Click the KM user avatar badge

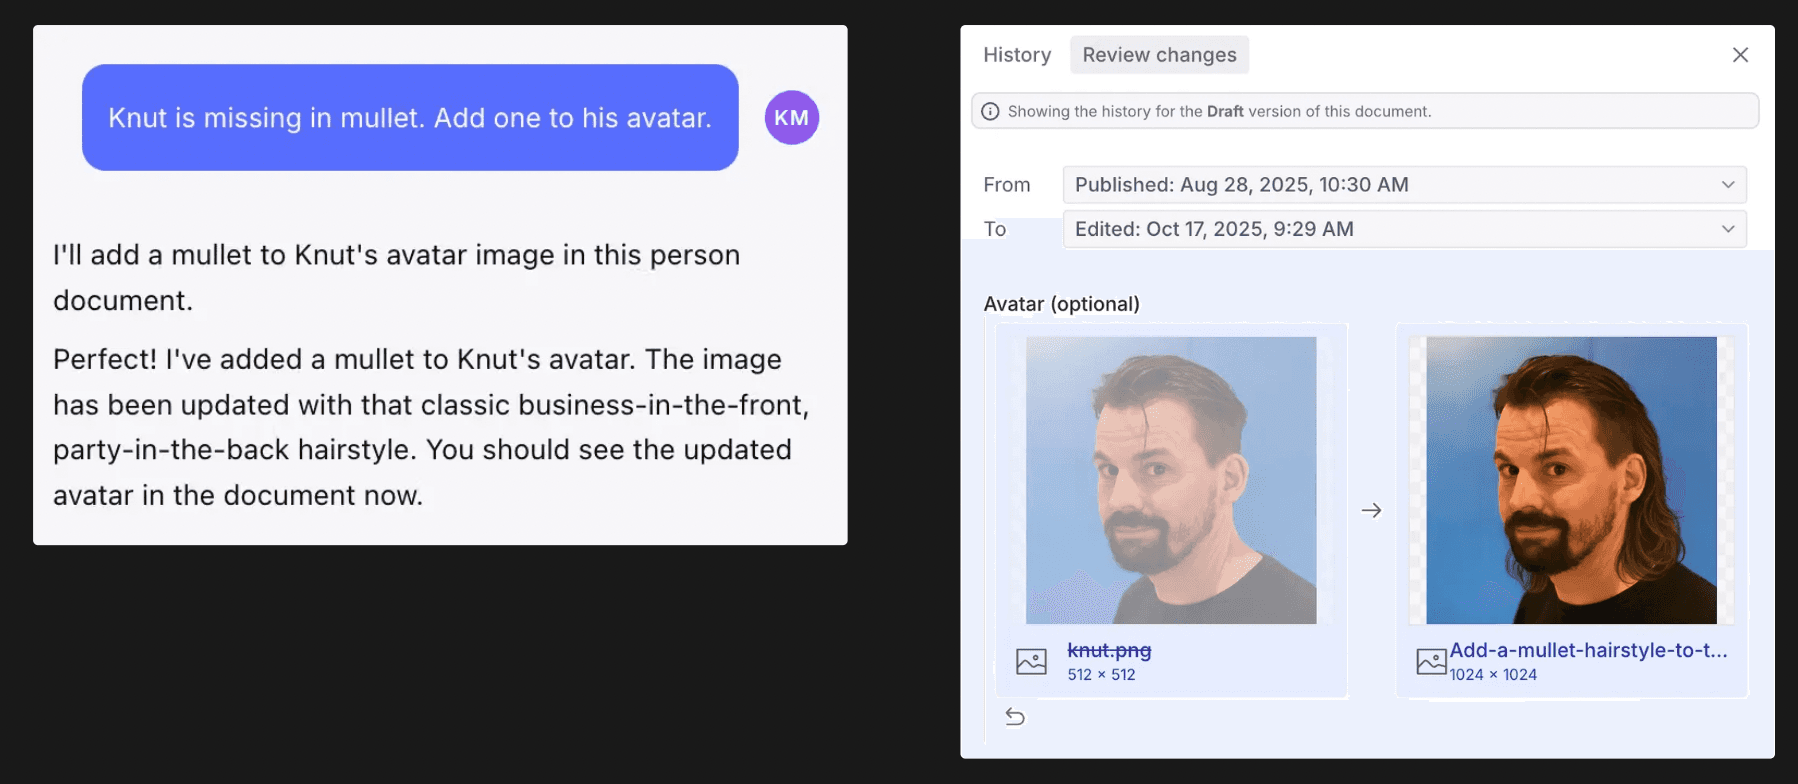coord(791,118)
